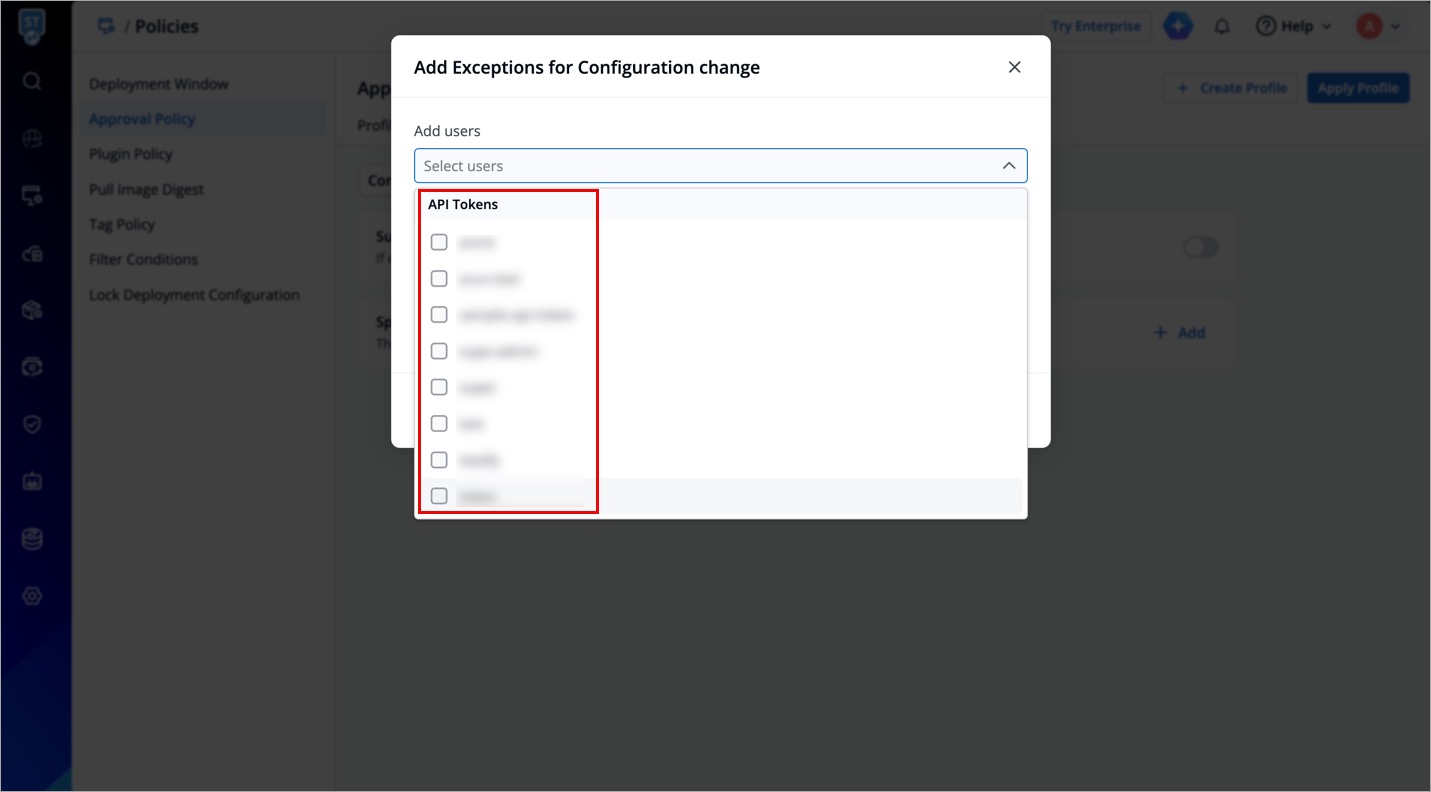This screenshot has height=792, width=1431.
Task: Collapse the Select users dropdown chevron
Action: (x=1009, y=166)
